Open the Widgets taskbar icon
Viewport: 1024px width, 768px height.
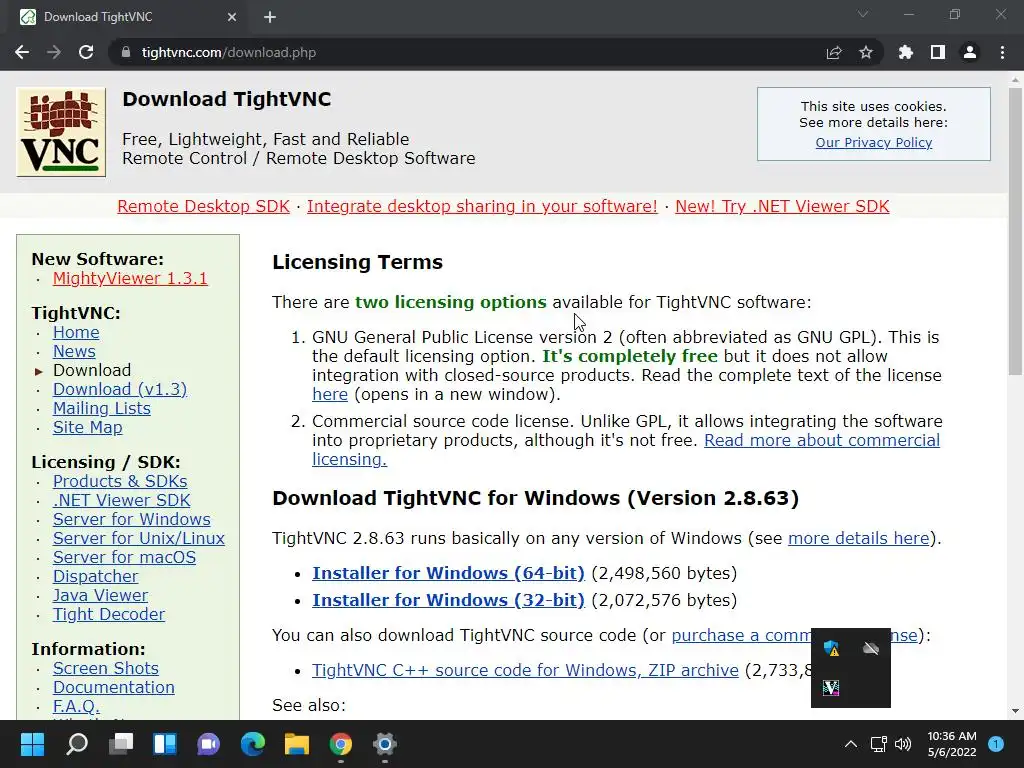point(165,744)
